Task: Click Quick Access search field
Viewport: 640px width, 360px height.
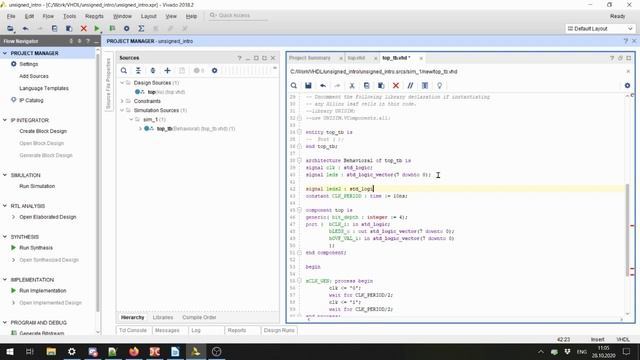Action: pyautogui.click(x=238, y=16)
